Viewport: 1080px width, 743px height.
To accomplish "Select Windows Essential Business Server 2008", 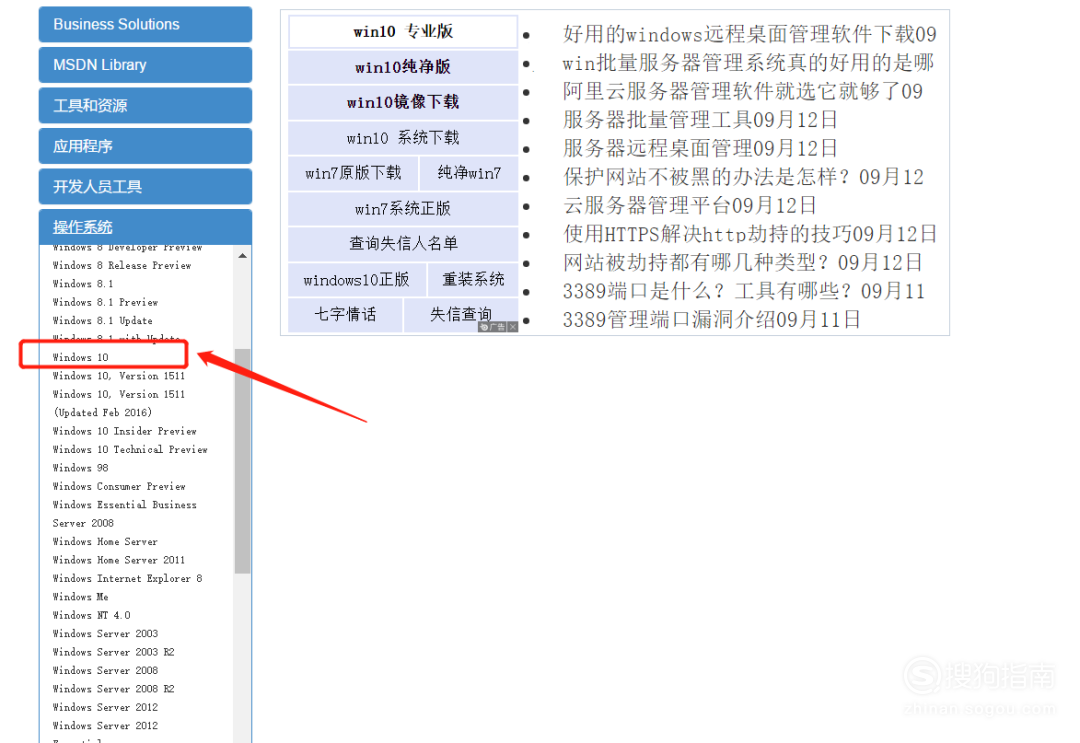I will 125,514.
